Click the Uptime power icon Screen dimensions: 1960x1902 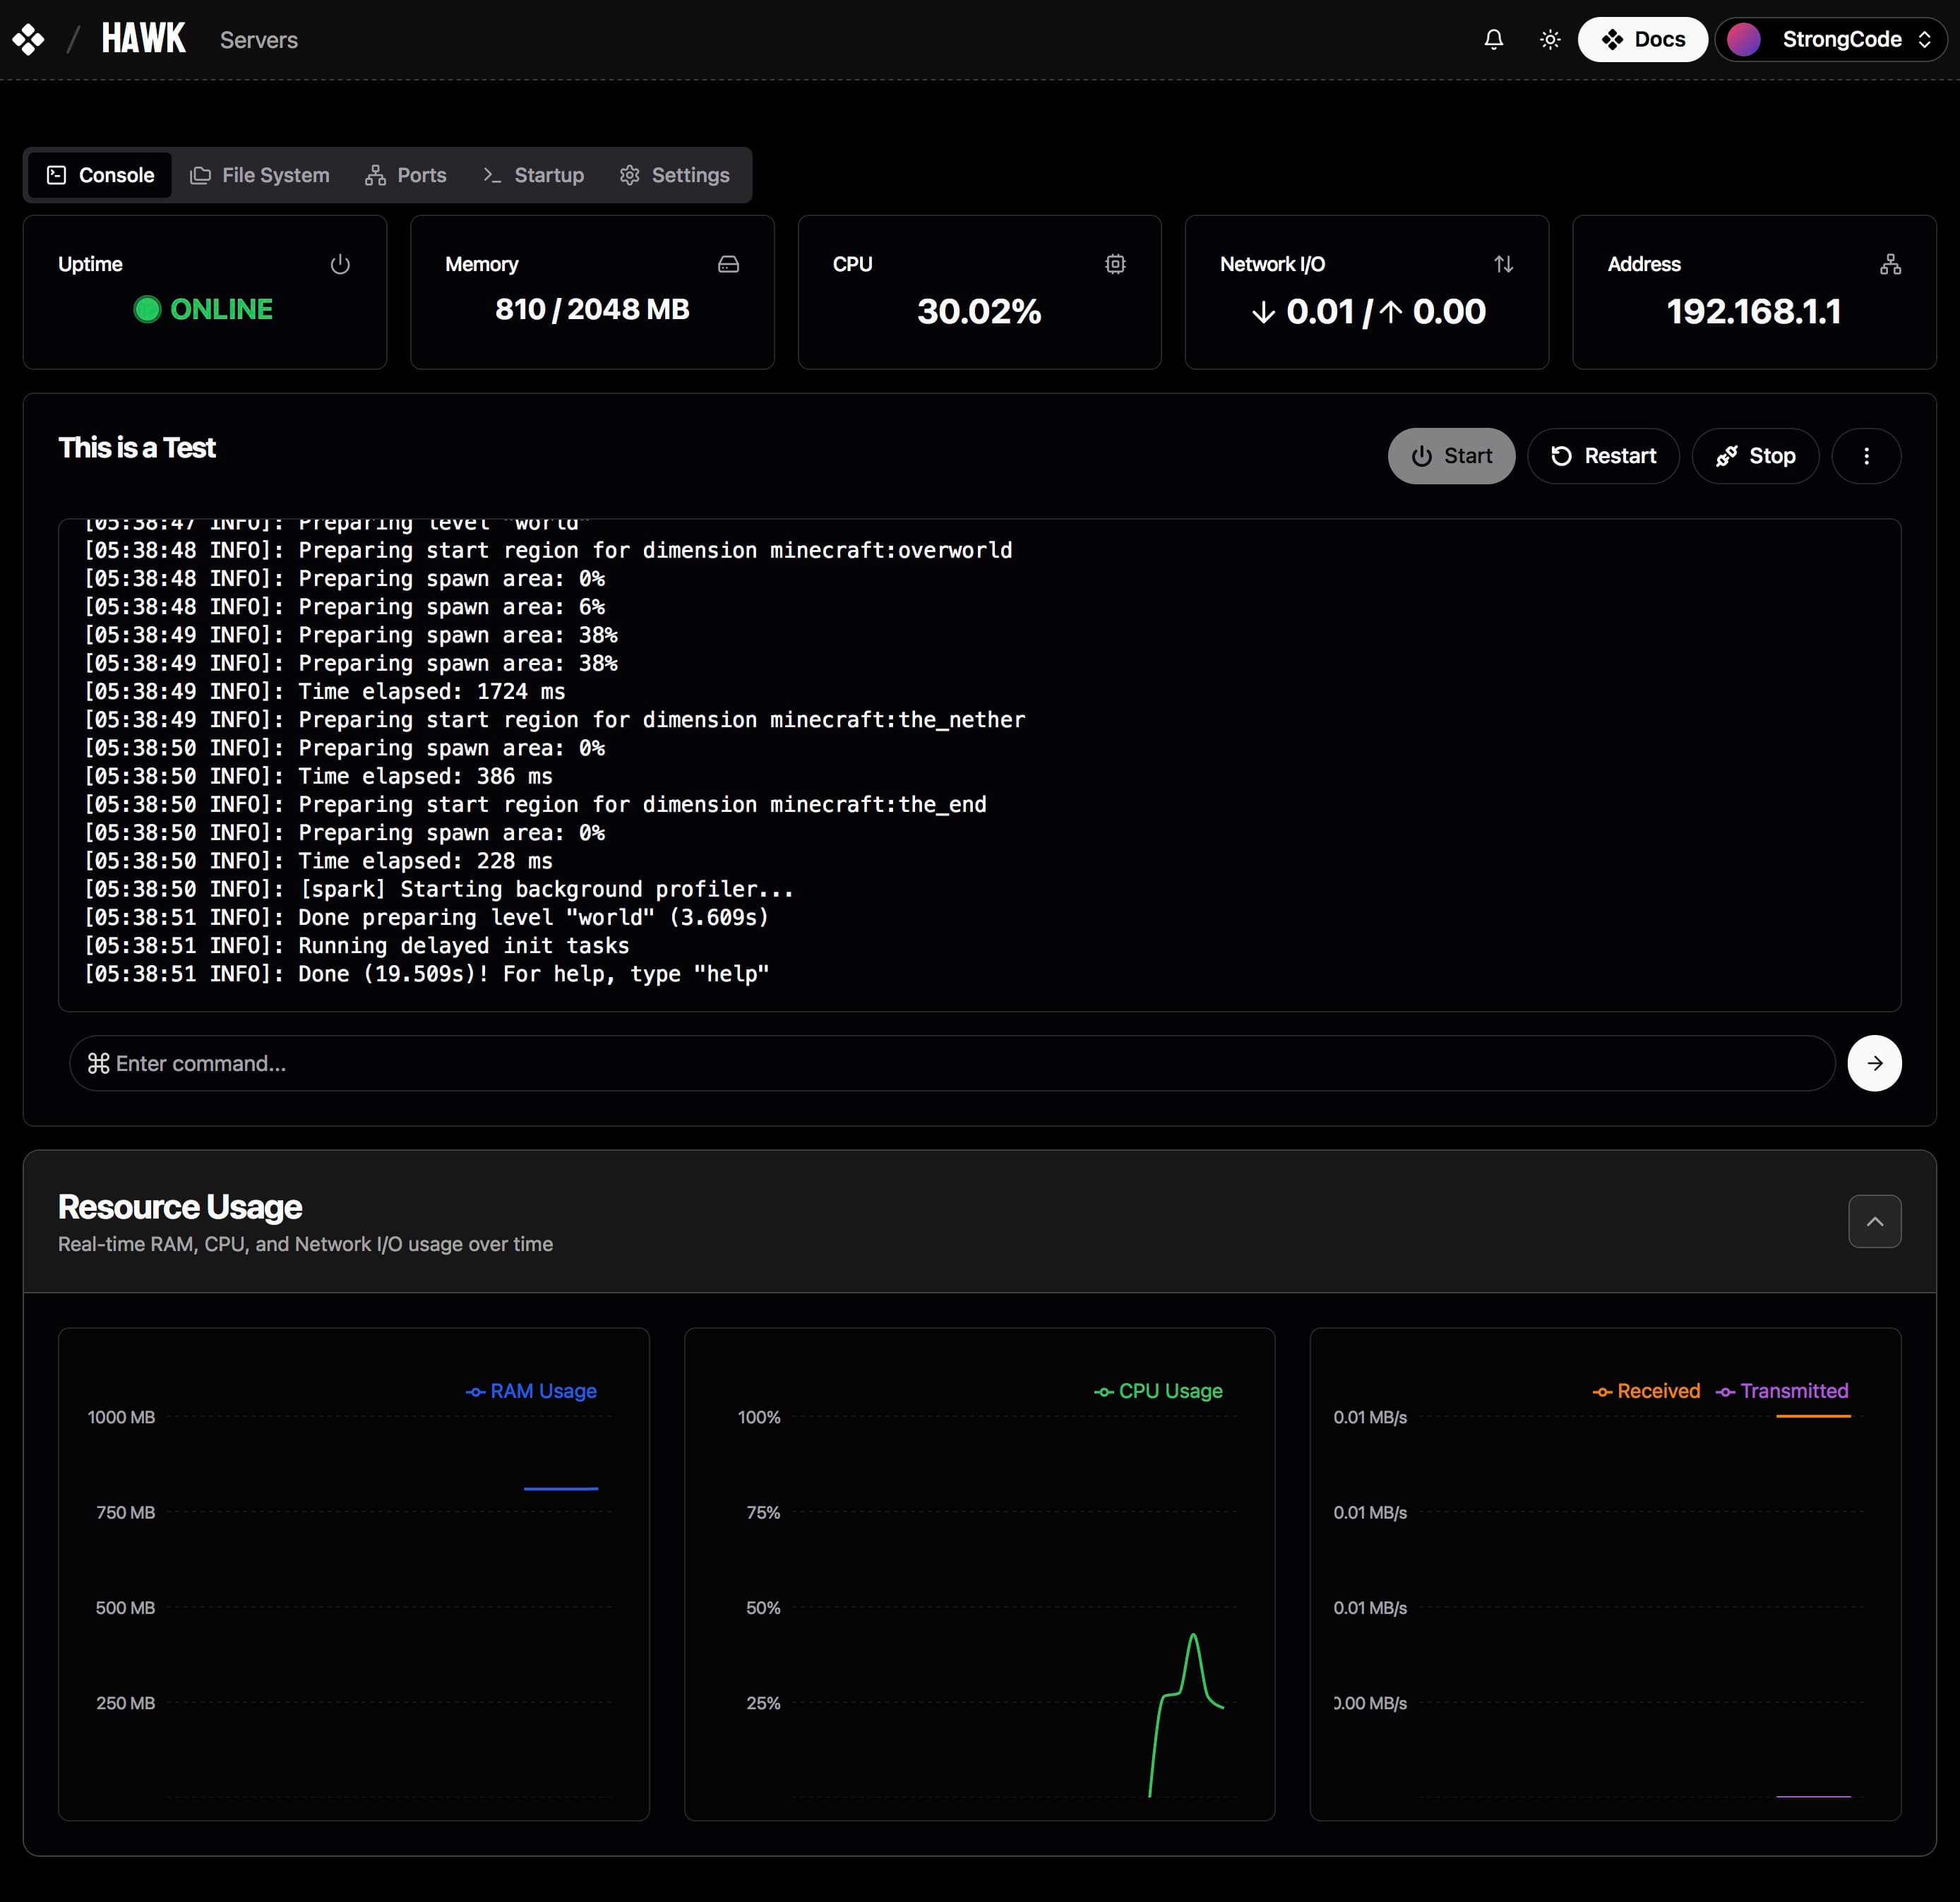click(340, 264)
